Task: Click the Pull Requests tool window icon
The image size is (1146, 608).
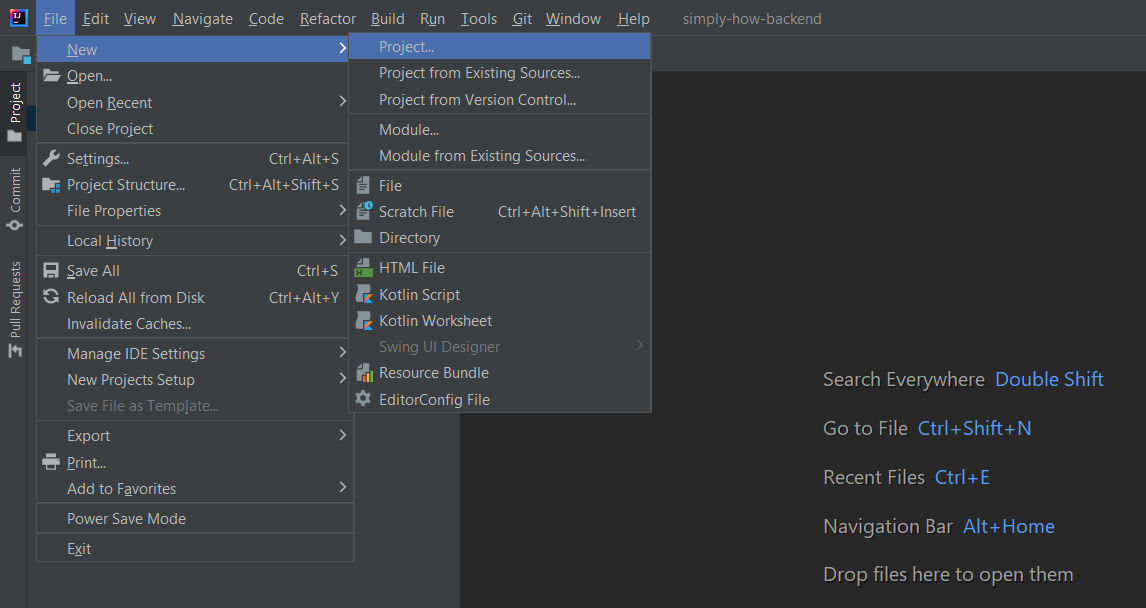Action: click(x=15, y=352)
